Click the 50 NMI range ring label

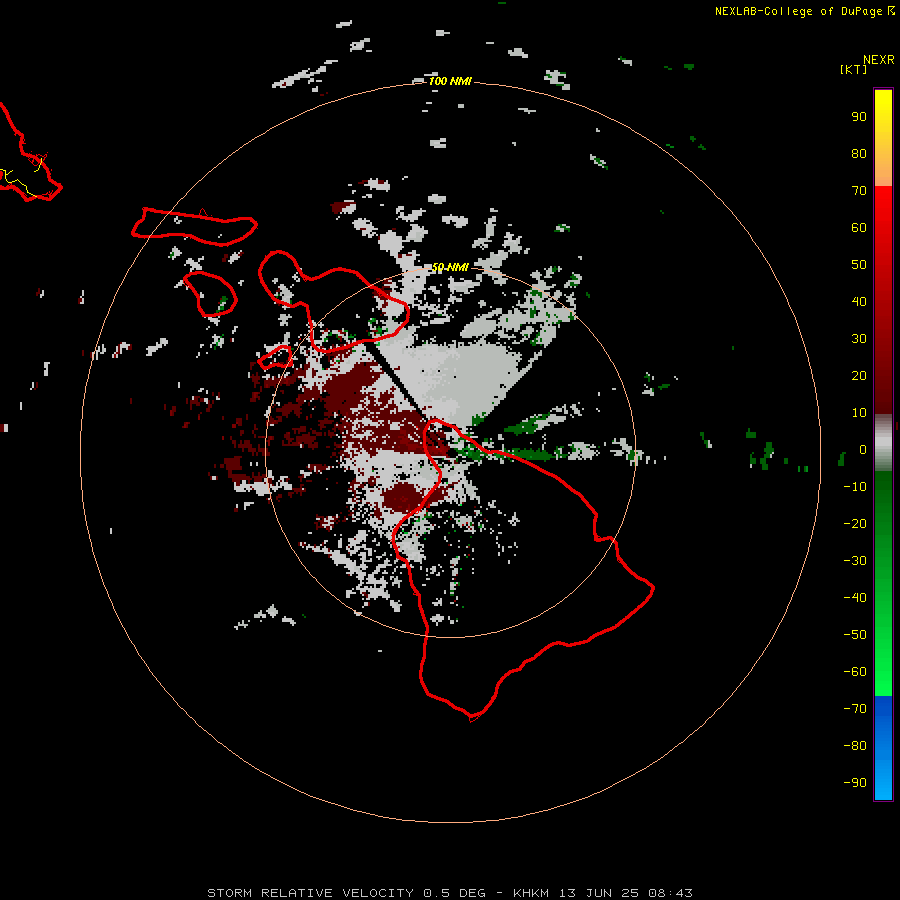[450, 267]
